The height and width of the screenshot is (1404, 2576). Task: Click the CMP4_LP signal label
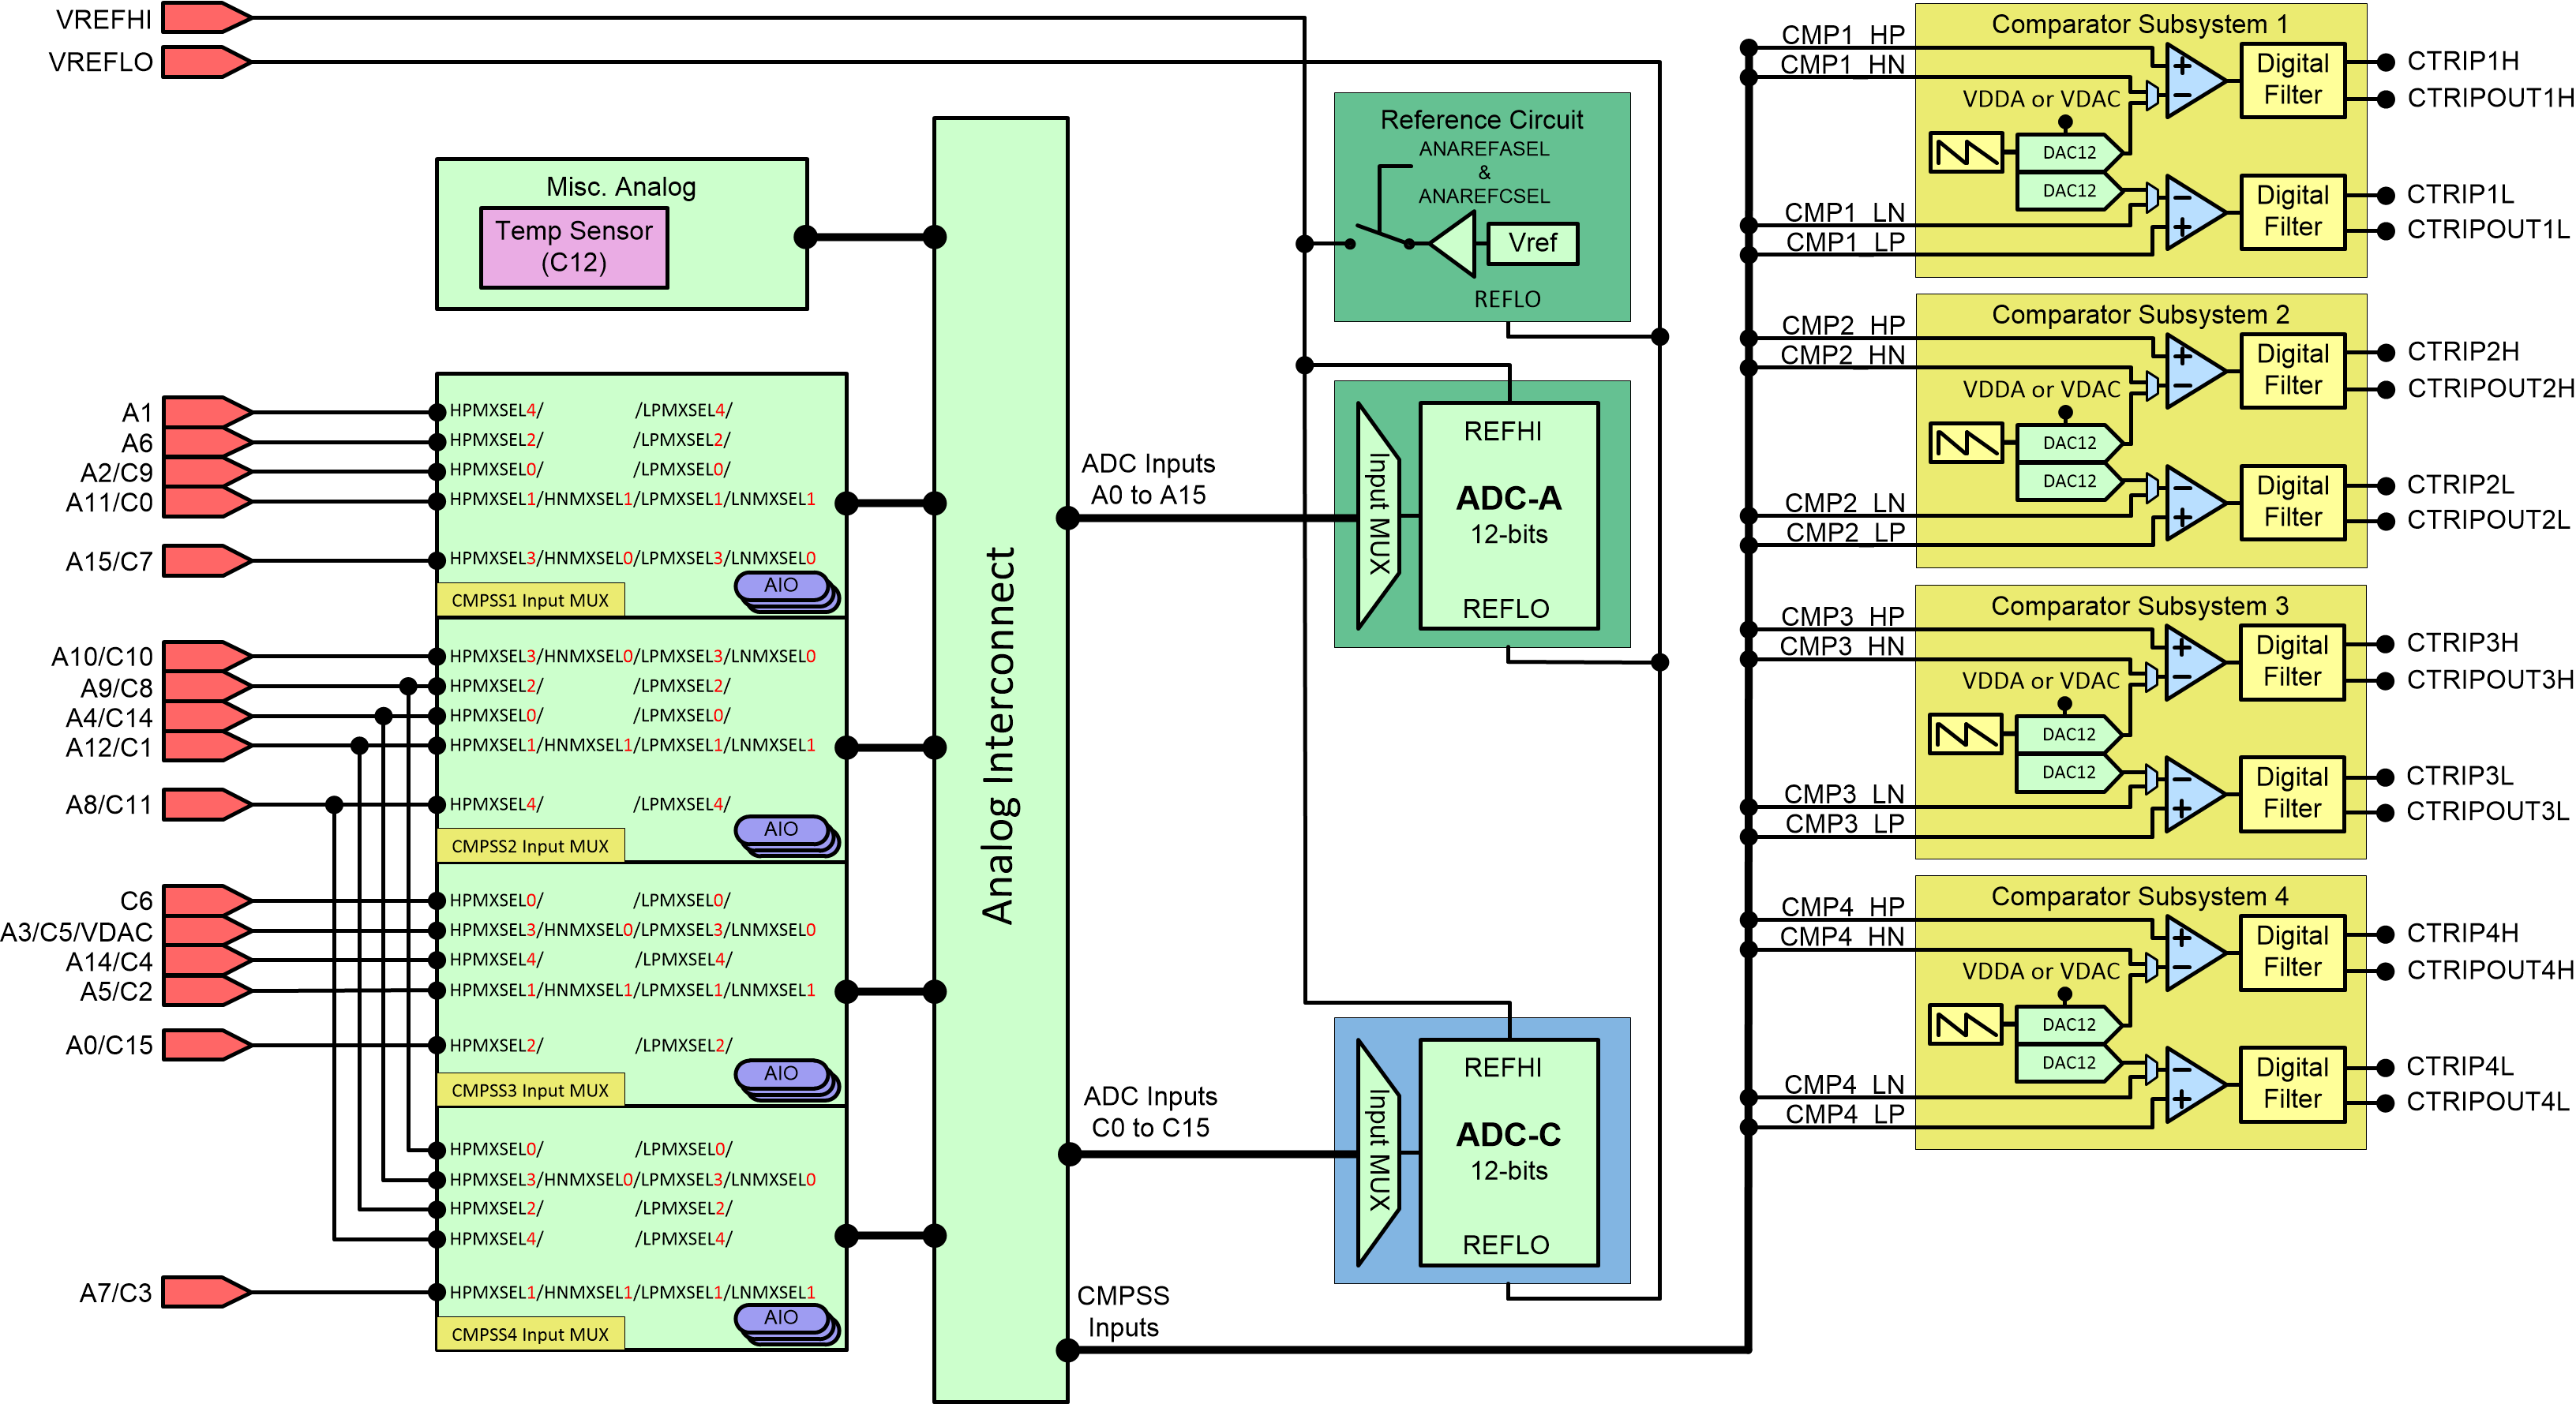pyautogui.click(x=1845, y=1114)
